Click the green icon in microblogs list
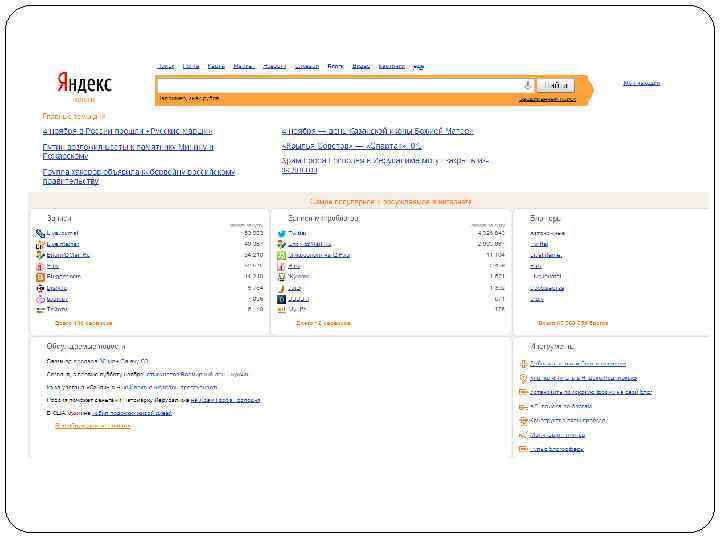The image size is (720, 540). pyautogui.click(x=281, y=255)
